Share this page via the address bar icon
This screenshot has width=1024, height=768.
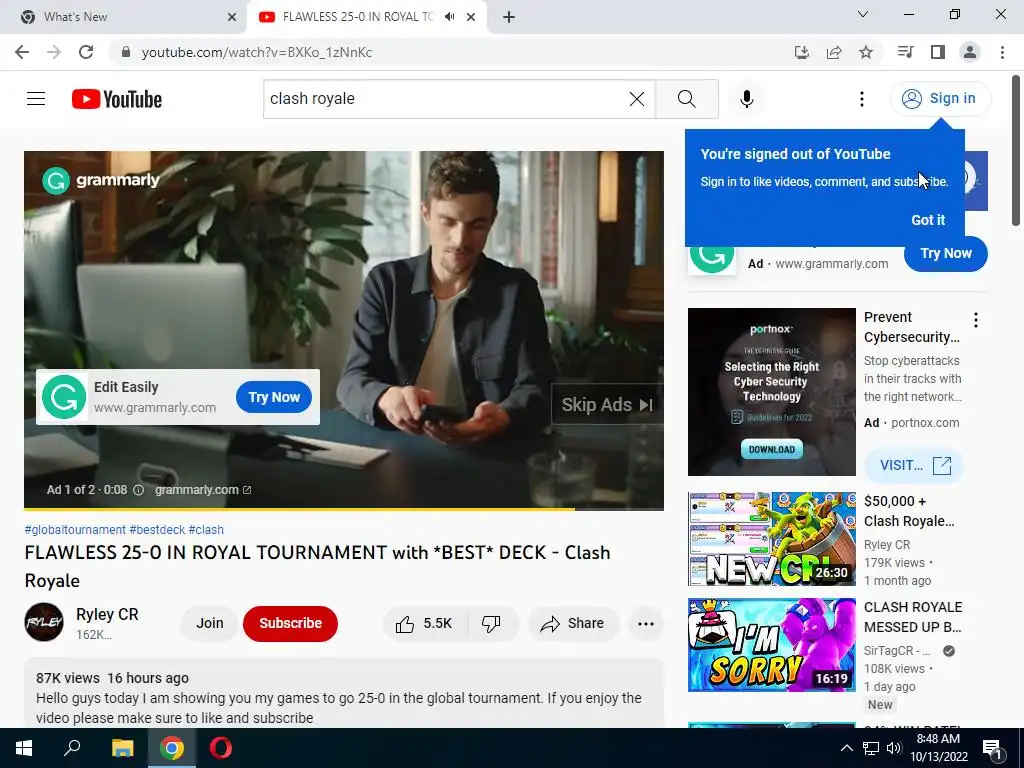[x=834, y=52]
